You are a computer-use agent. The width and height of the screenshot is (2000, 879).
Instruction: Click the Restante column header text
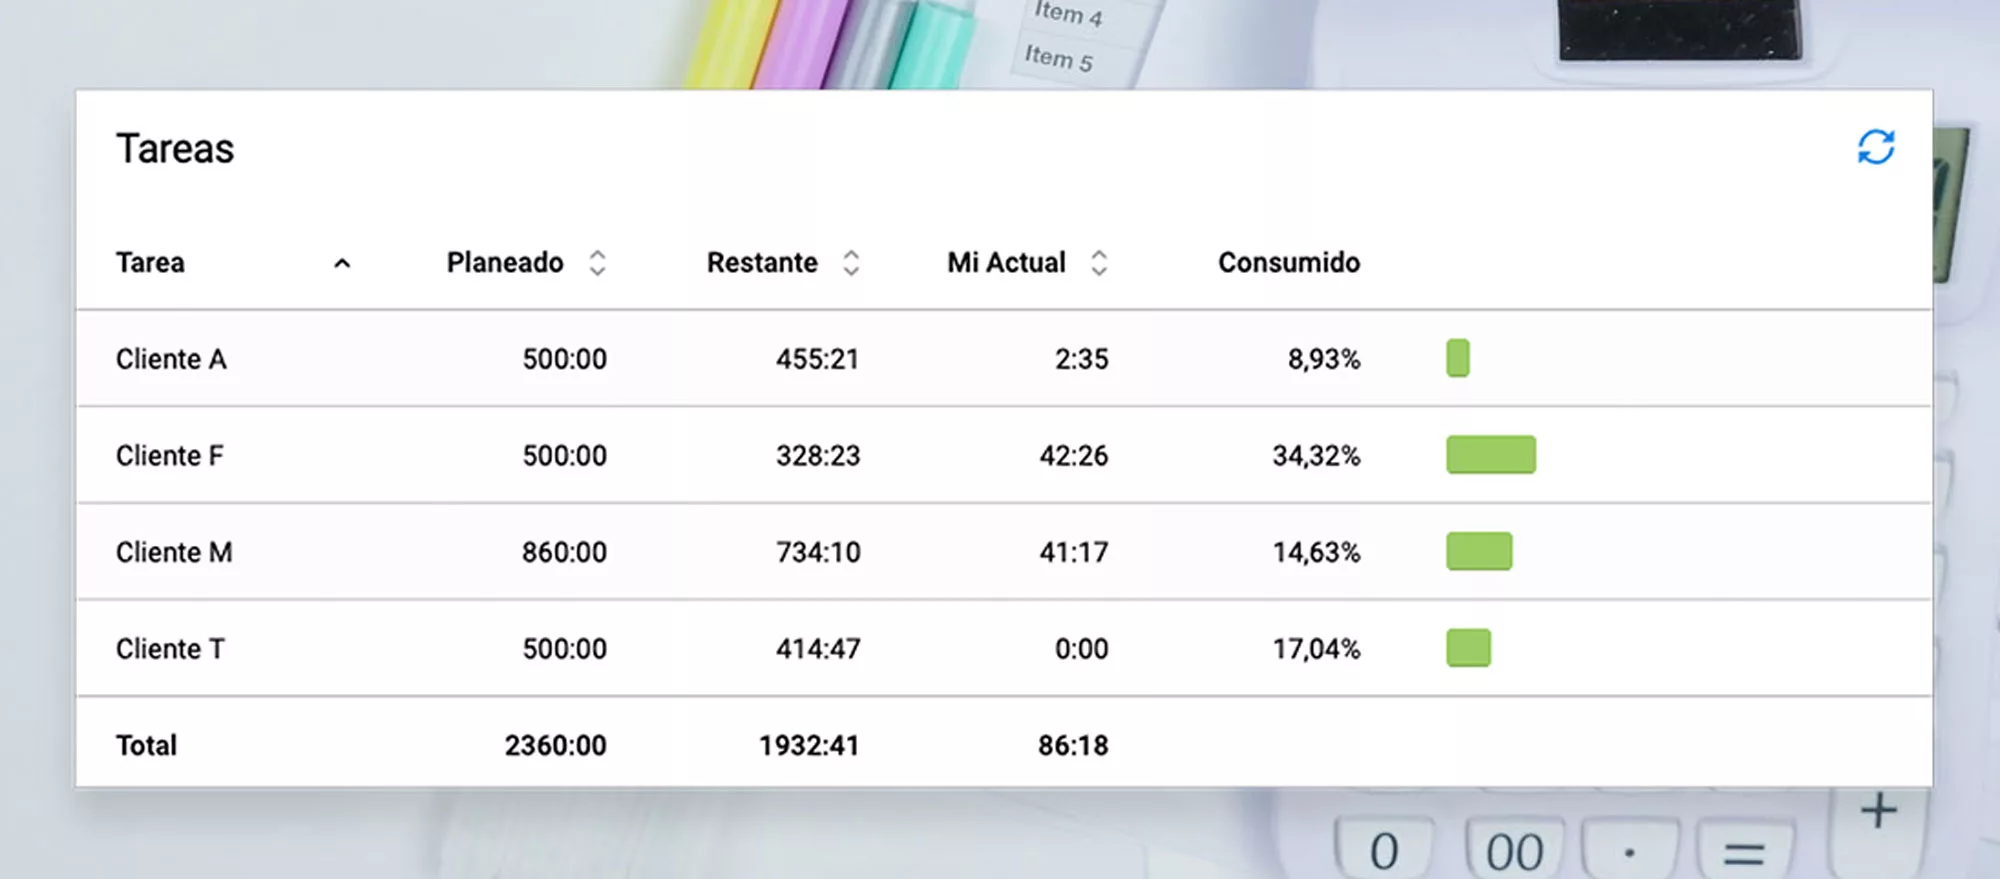tap(762, 263)
